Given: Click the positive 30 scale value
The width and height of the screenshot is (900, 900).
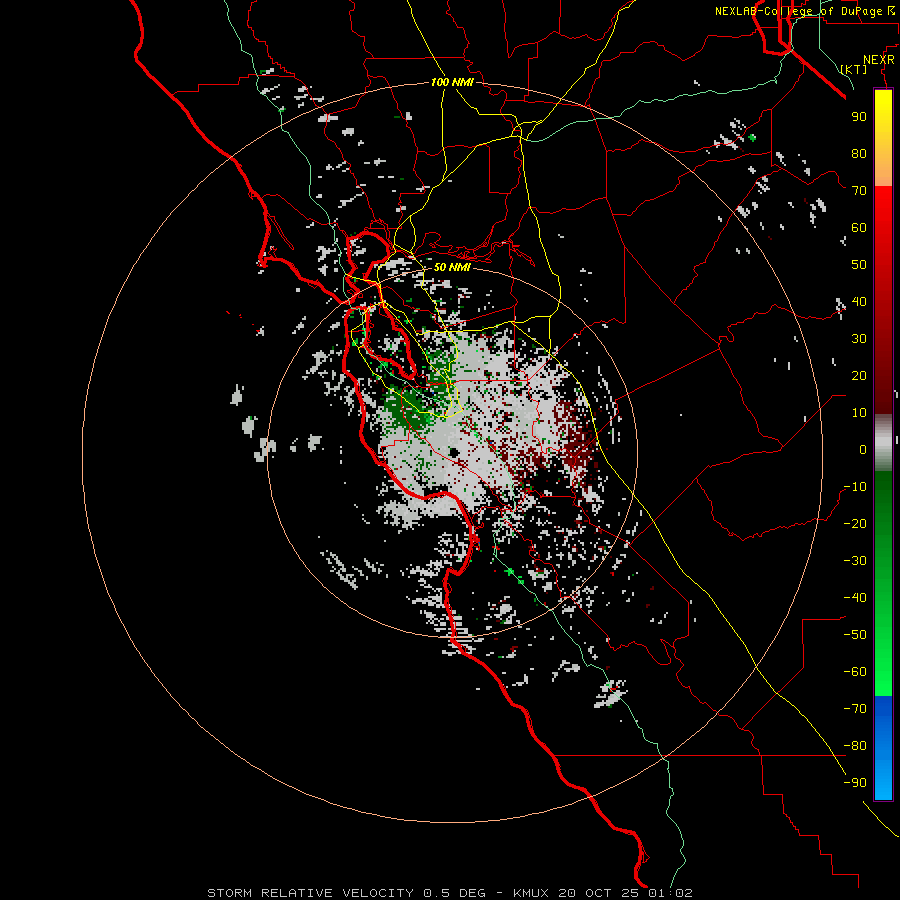Looking at the screenshot, I should click(859, 339).
